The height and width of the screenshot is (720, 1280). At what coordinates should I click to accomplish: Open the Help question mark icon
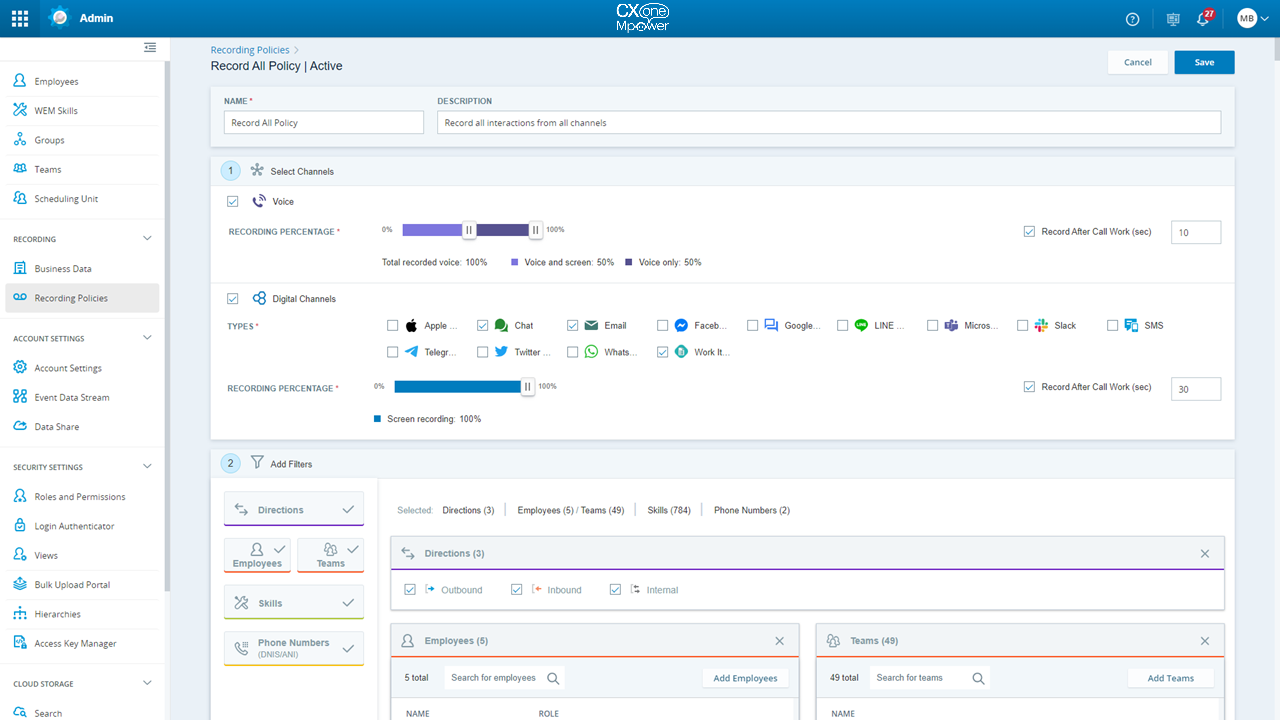pyautogui.click(x=1131, y=18)
